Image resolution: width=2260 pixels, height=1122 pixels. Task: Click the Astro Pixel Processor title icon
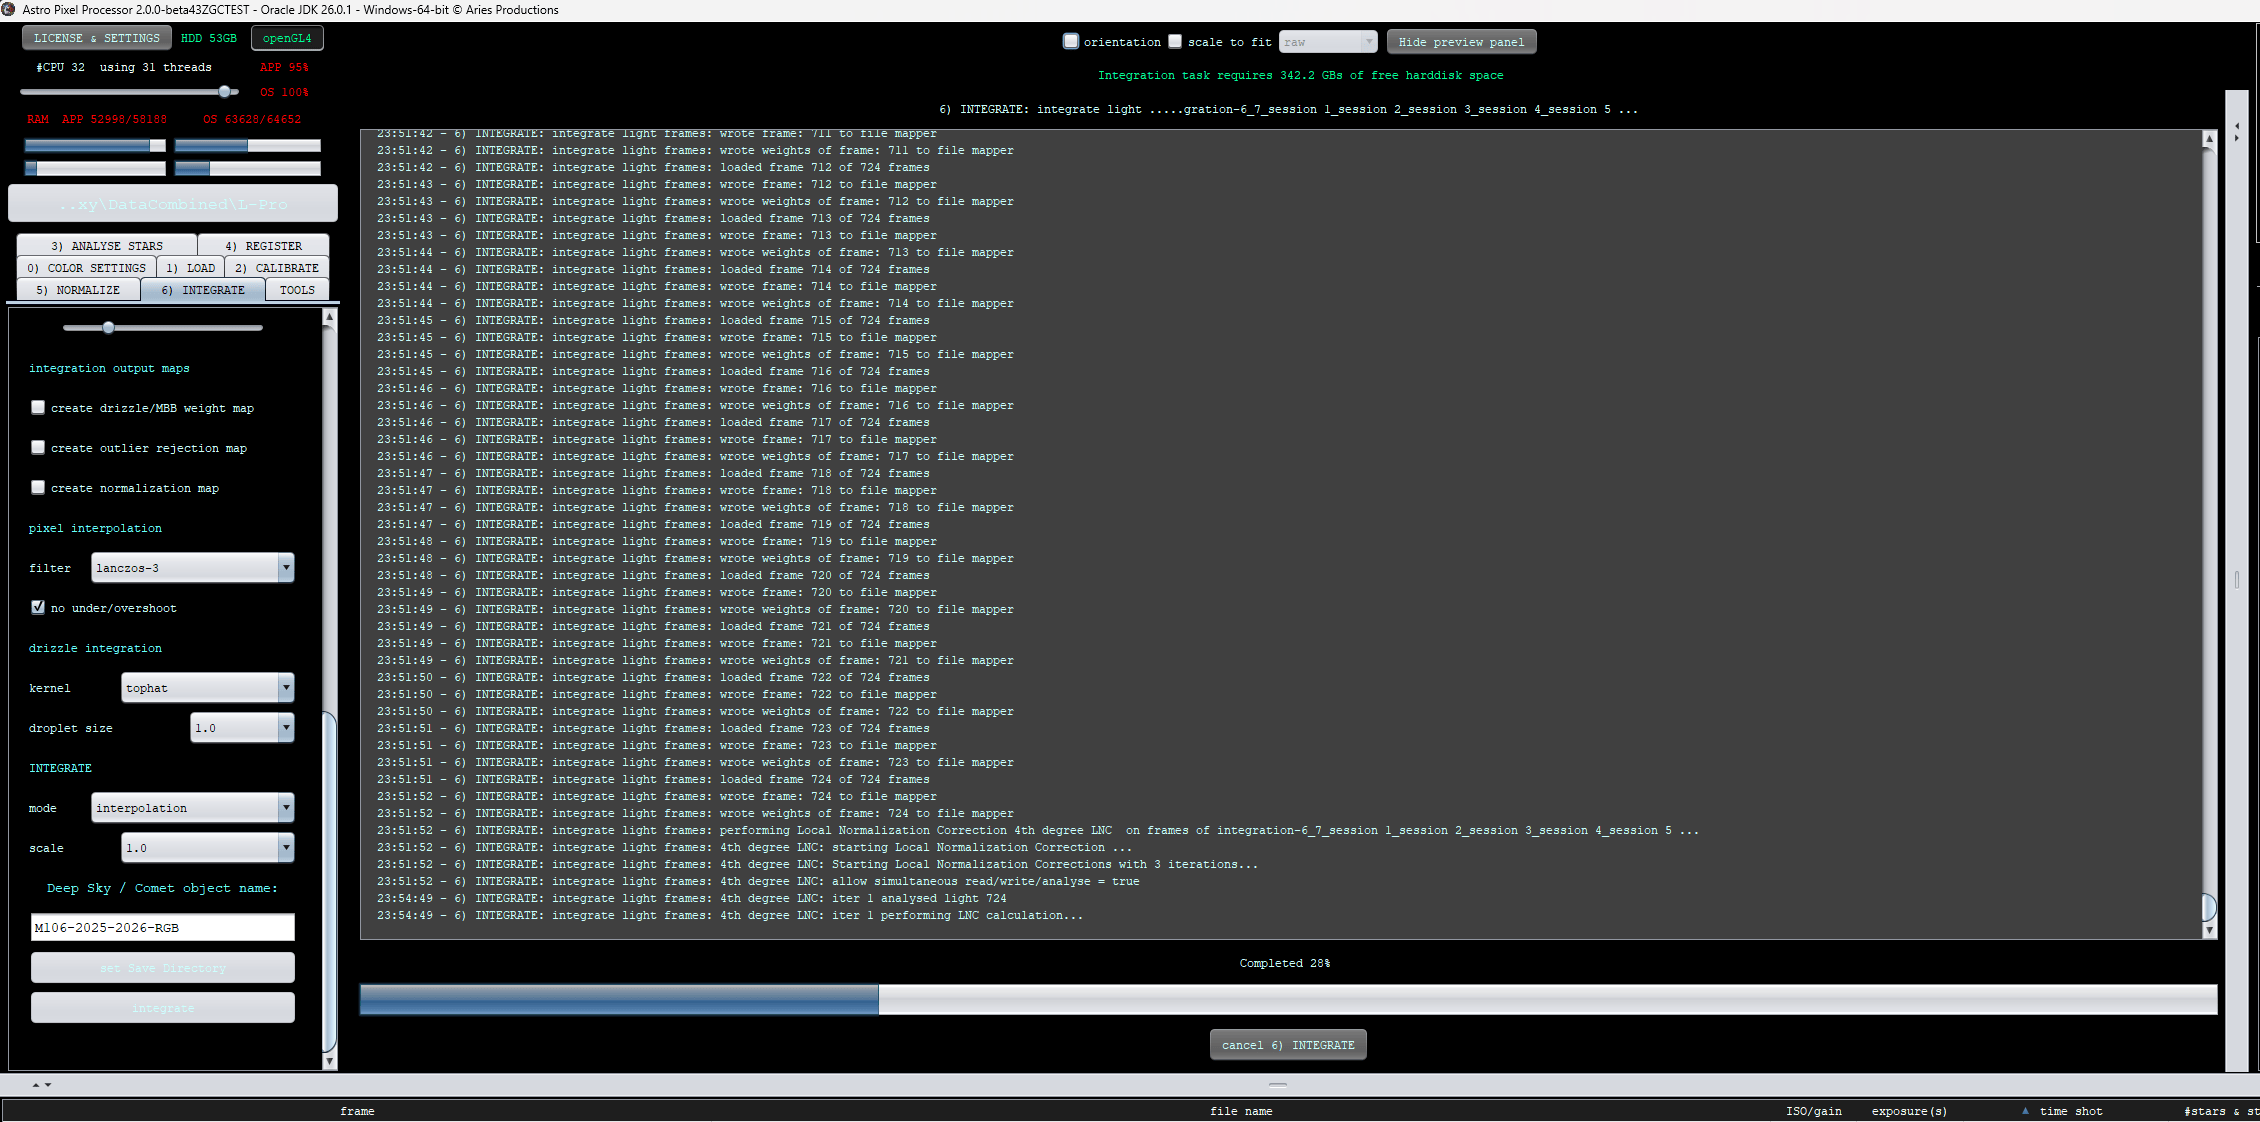pyautogui.click(x=9, y=9)
